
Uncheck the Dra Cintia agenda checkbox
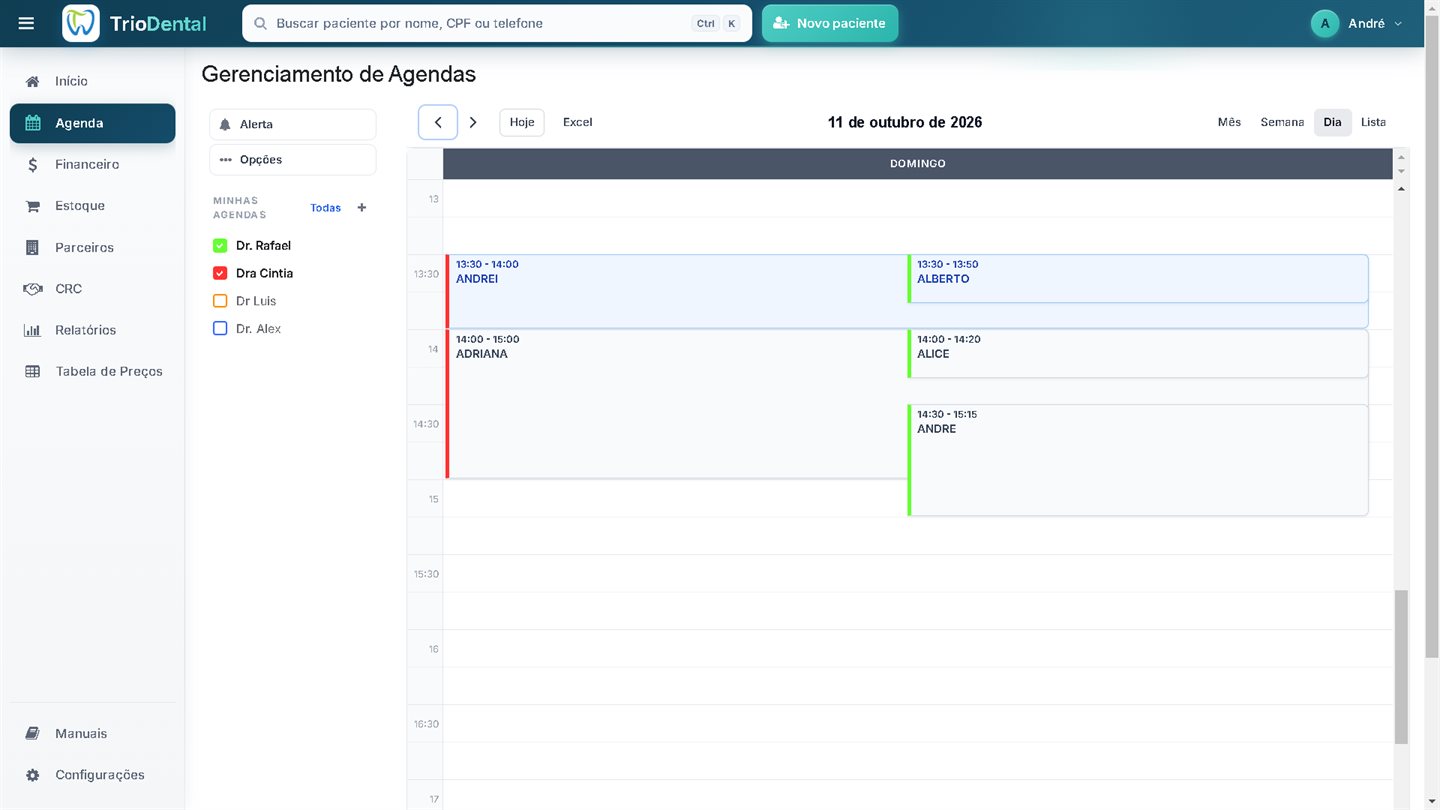pyautogui.click(x=220, y=273)
